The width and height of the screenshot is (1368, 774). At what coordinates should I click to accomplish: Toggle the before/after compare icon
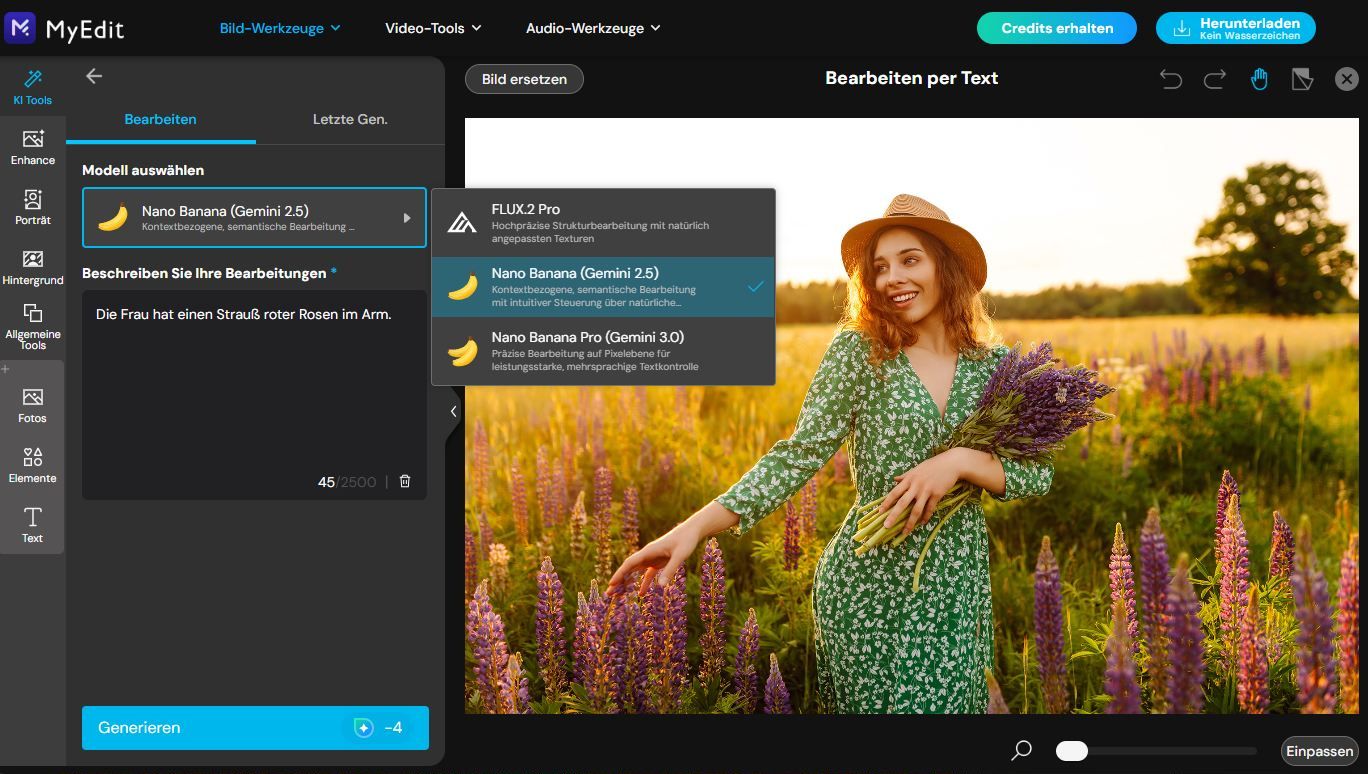point(1302,79)
